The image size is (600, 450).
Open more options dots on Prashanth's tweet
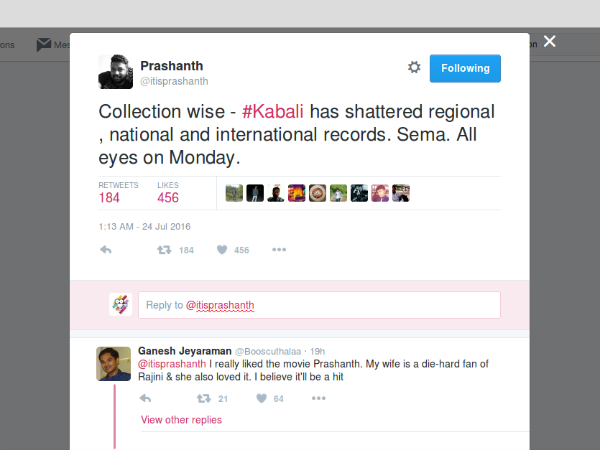click(279, 250)
